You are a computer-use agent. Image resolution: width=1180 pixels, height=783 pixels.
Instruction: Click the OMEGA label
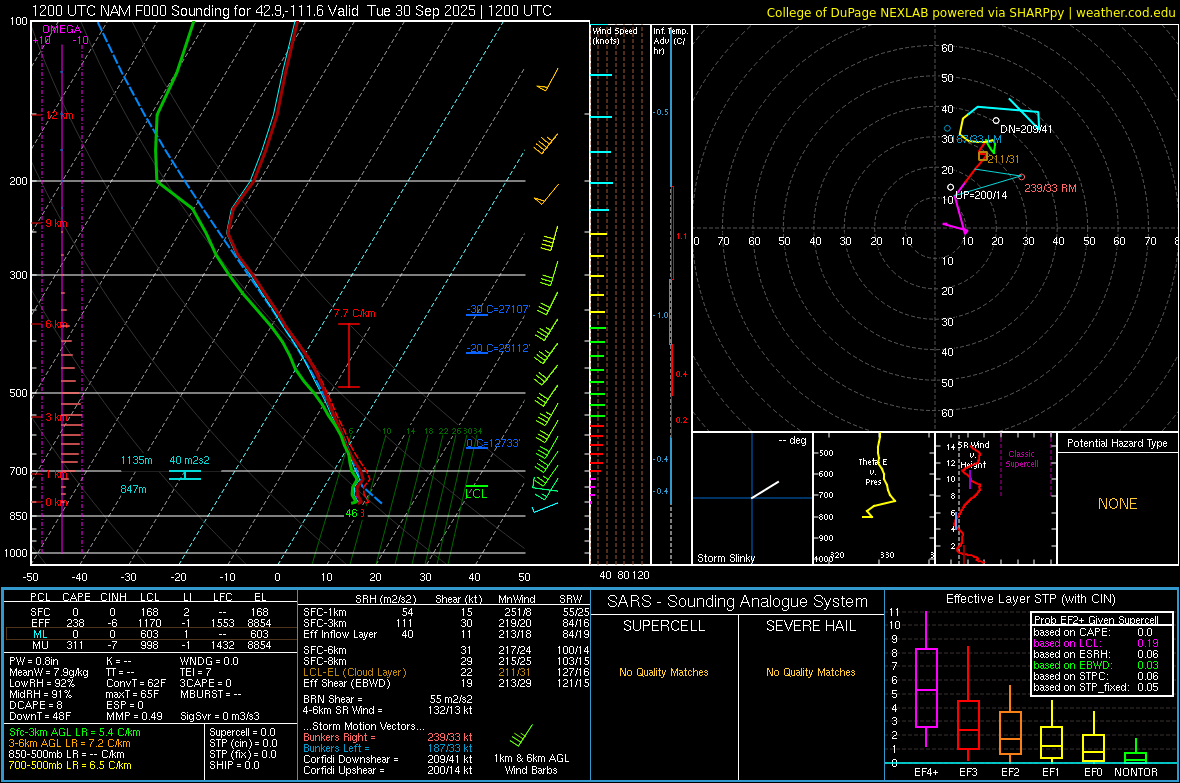point(62,29)
